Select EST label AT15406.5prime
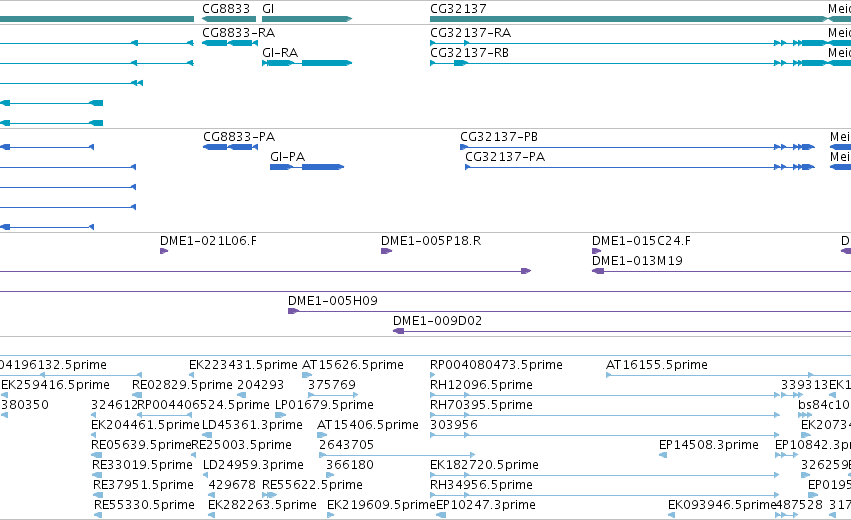851x520 pixels. (368, 425)
